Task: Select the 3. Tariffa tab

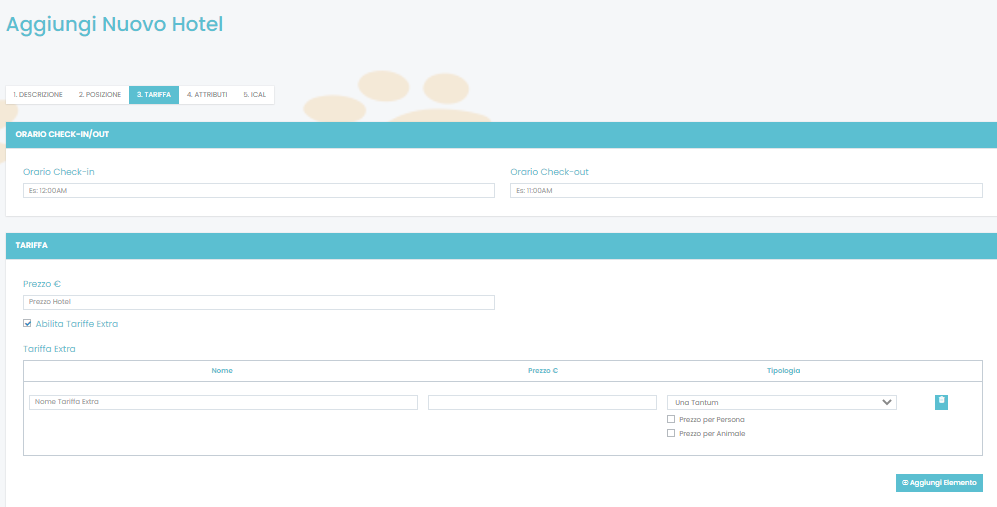Action: point(154,95)
